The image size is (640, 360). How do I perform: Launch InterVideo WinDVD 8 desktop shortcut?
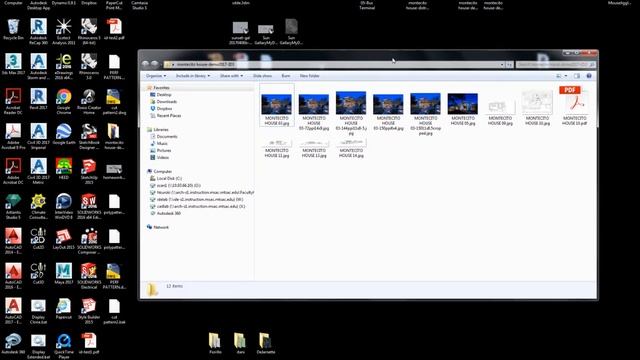[64, 206]
